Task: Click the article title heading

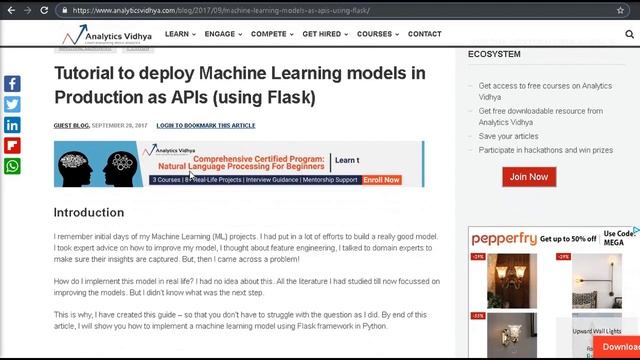Action: point(240,85)
